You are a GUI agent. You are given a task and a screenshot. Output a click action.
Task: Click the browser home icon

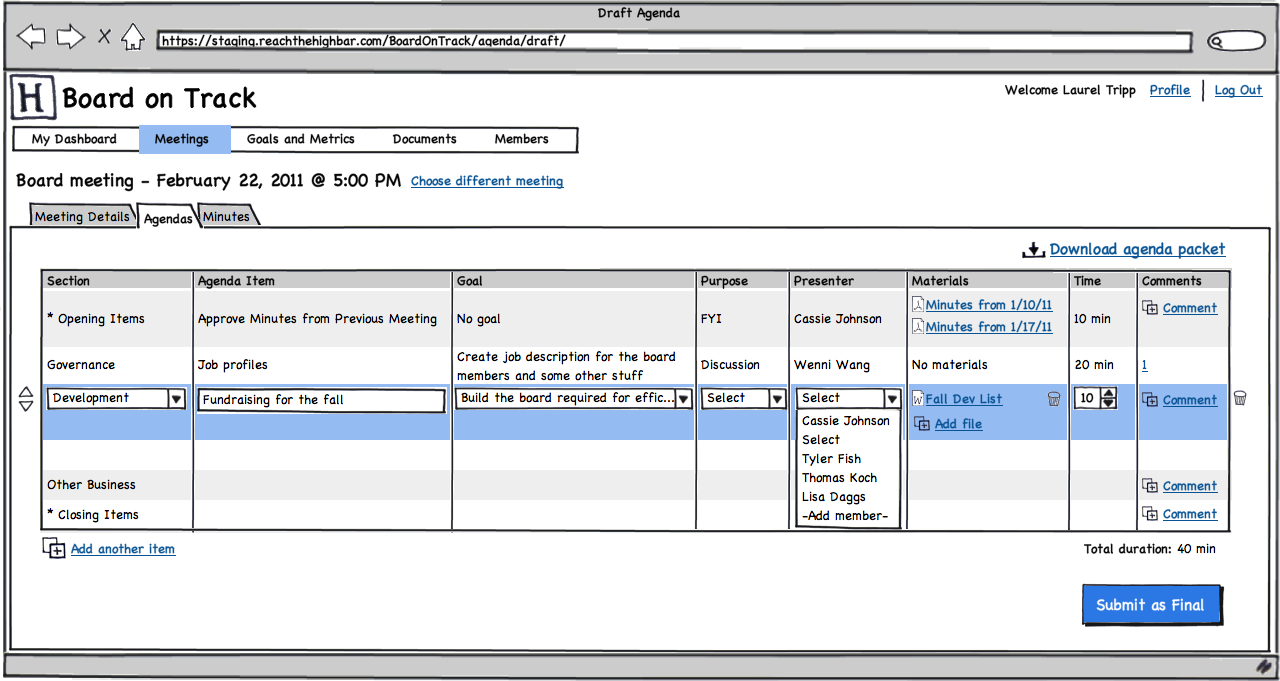point(133,38)
